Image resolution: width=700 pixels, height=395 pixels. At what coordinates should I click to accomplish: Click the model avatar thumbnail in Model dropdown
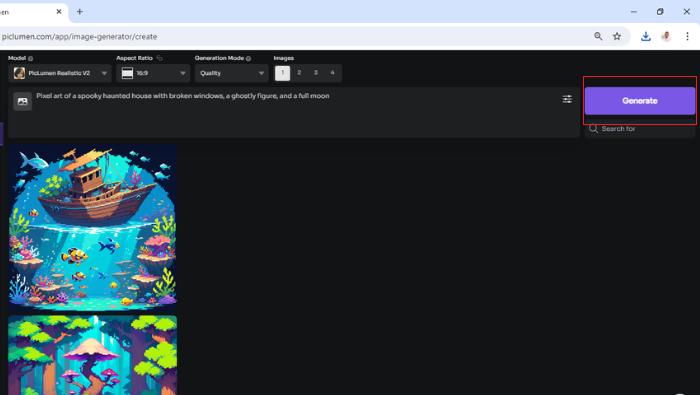(19, 73)
